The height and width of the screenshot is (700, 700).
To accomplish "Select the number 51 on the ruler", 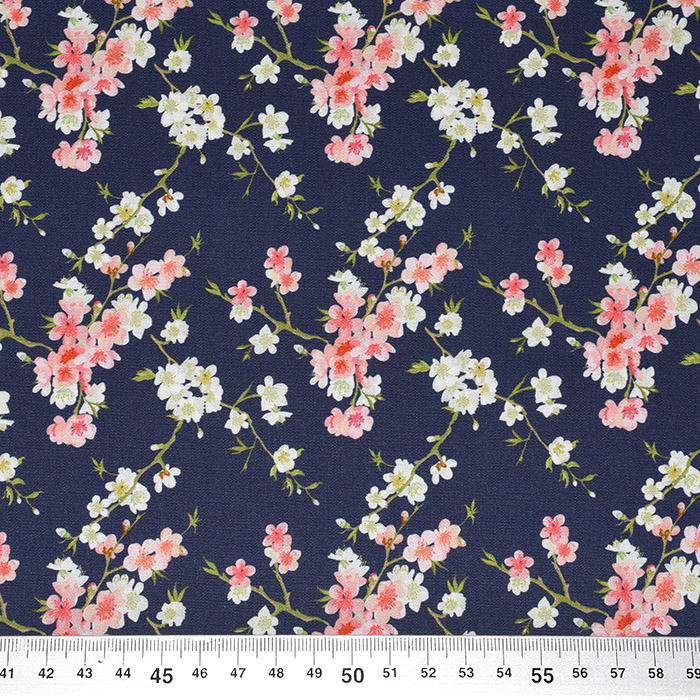I will coord(390,675).
